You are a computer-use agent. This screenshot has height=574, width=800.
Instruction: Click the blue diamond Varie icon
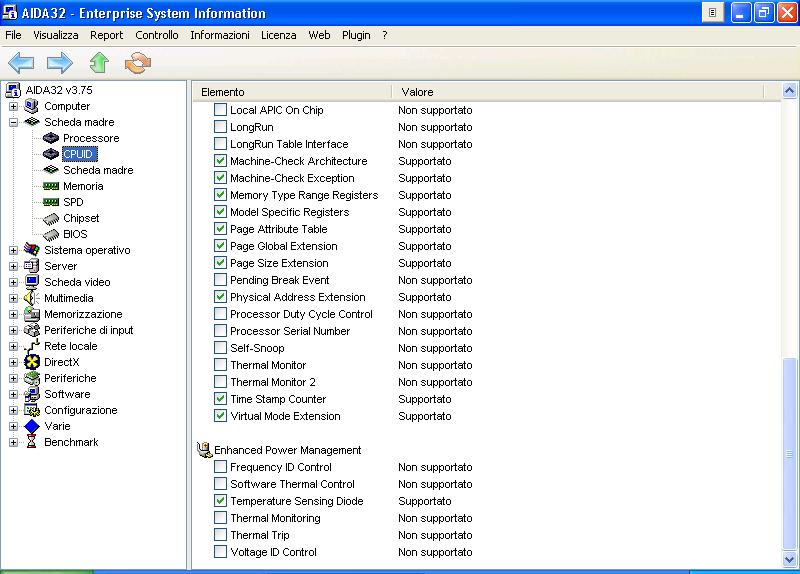pos(32,426)
